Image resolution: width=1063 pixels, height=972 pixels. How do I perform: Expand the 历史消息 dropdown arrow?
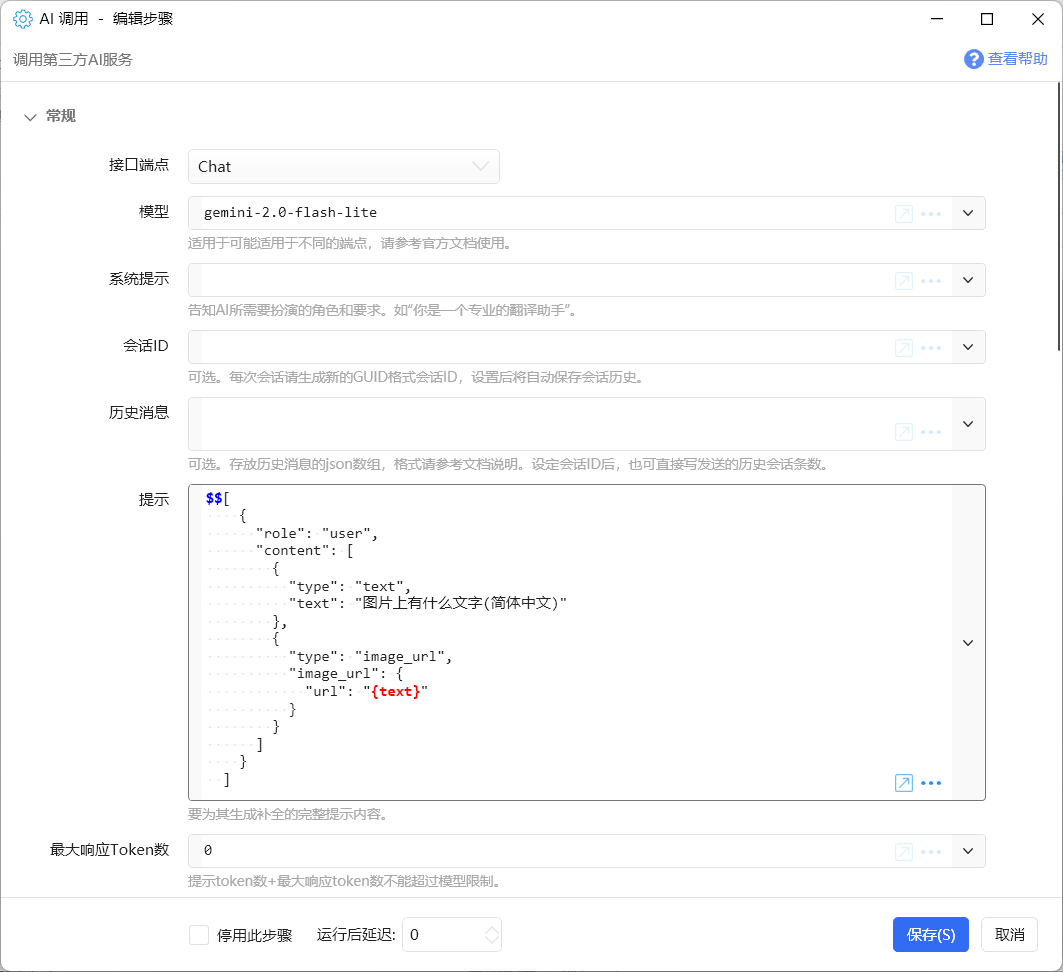click(968, 424)
